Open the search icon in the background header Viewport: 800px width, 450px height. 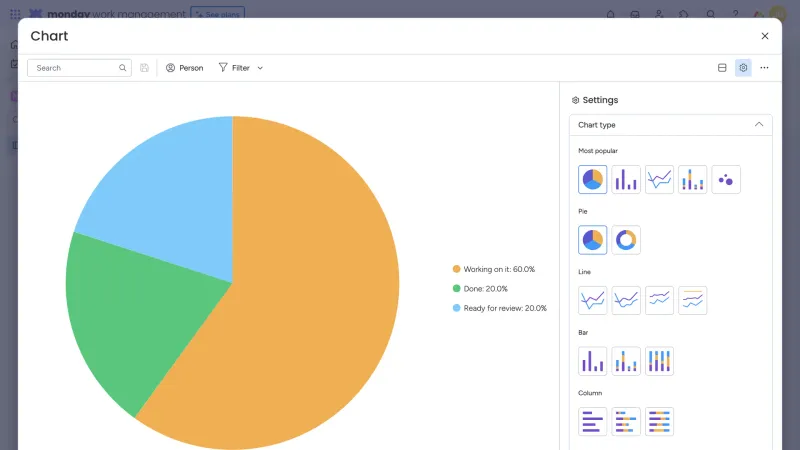pos(710,14)
